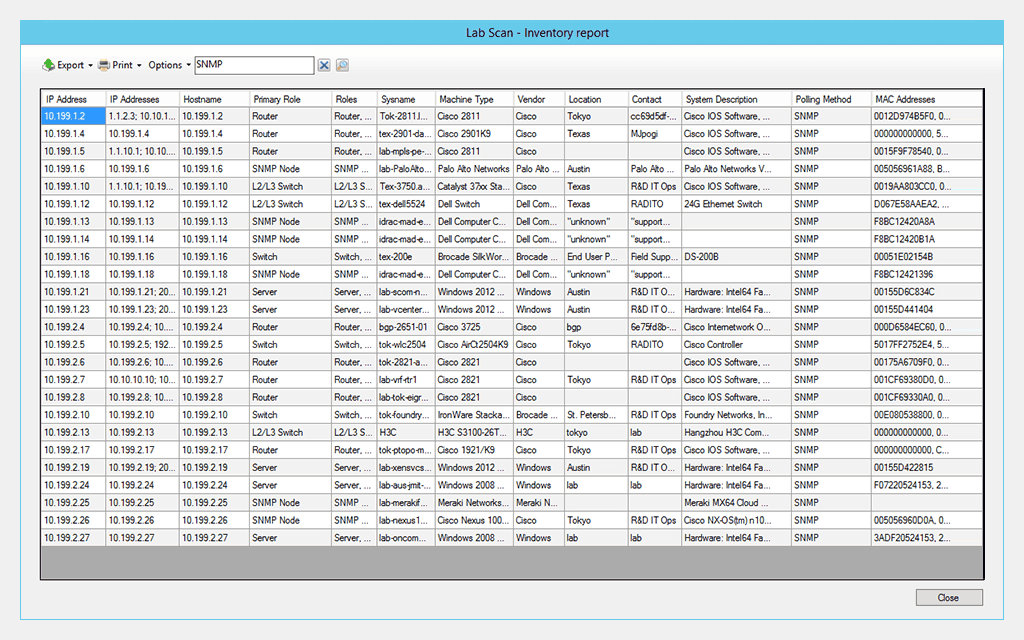Click the Cisco Nexus 100... machine type cell
Screen dimensions: 1024x640
pos(474,521)
